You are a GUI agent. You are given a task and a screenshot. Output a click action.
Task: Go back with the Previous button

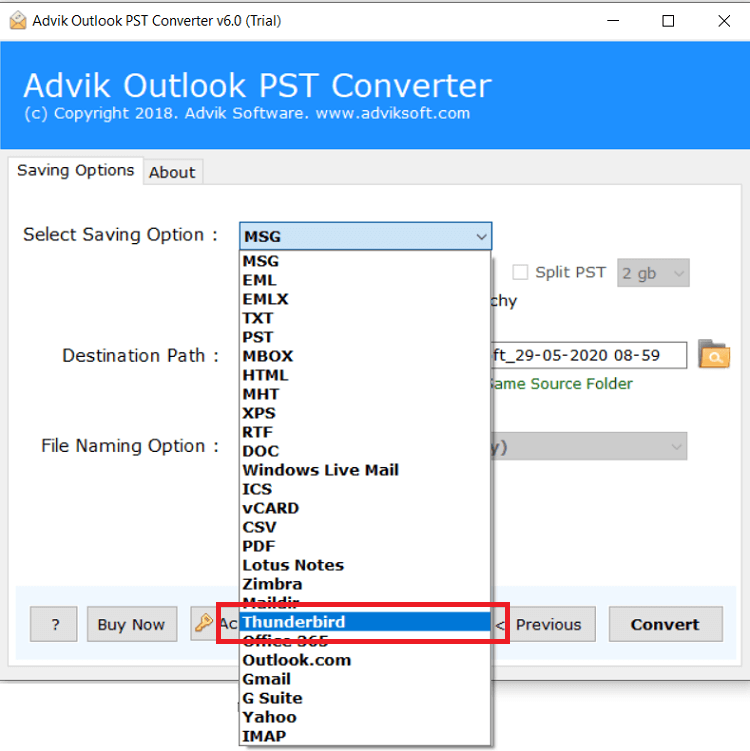pyautogui.click(x=545, y=624)
